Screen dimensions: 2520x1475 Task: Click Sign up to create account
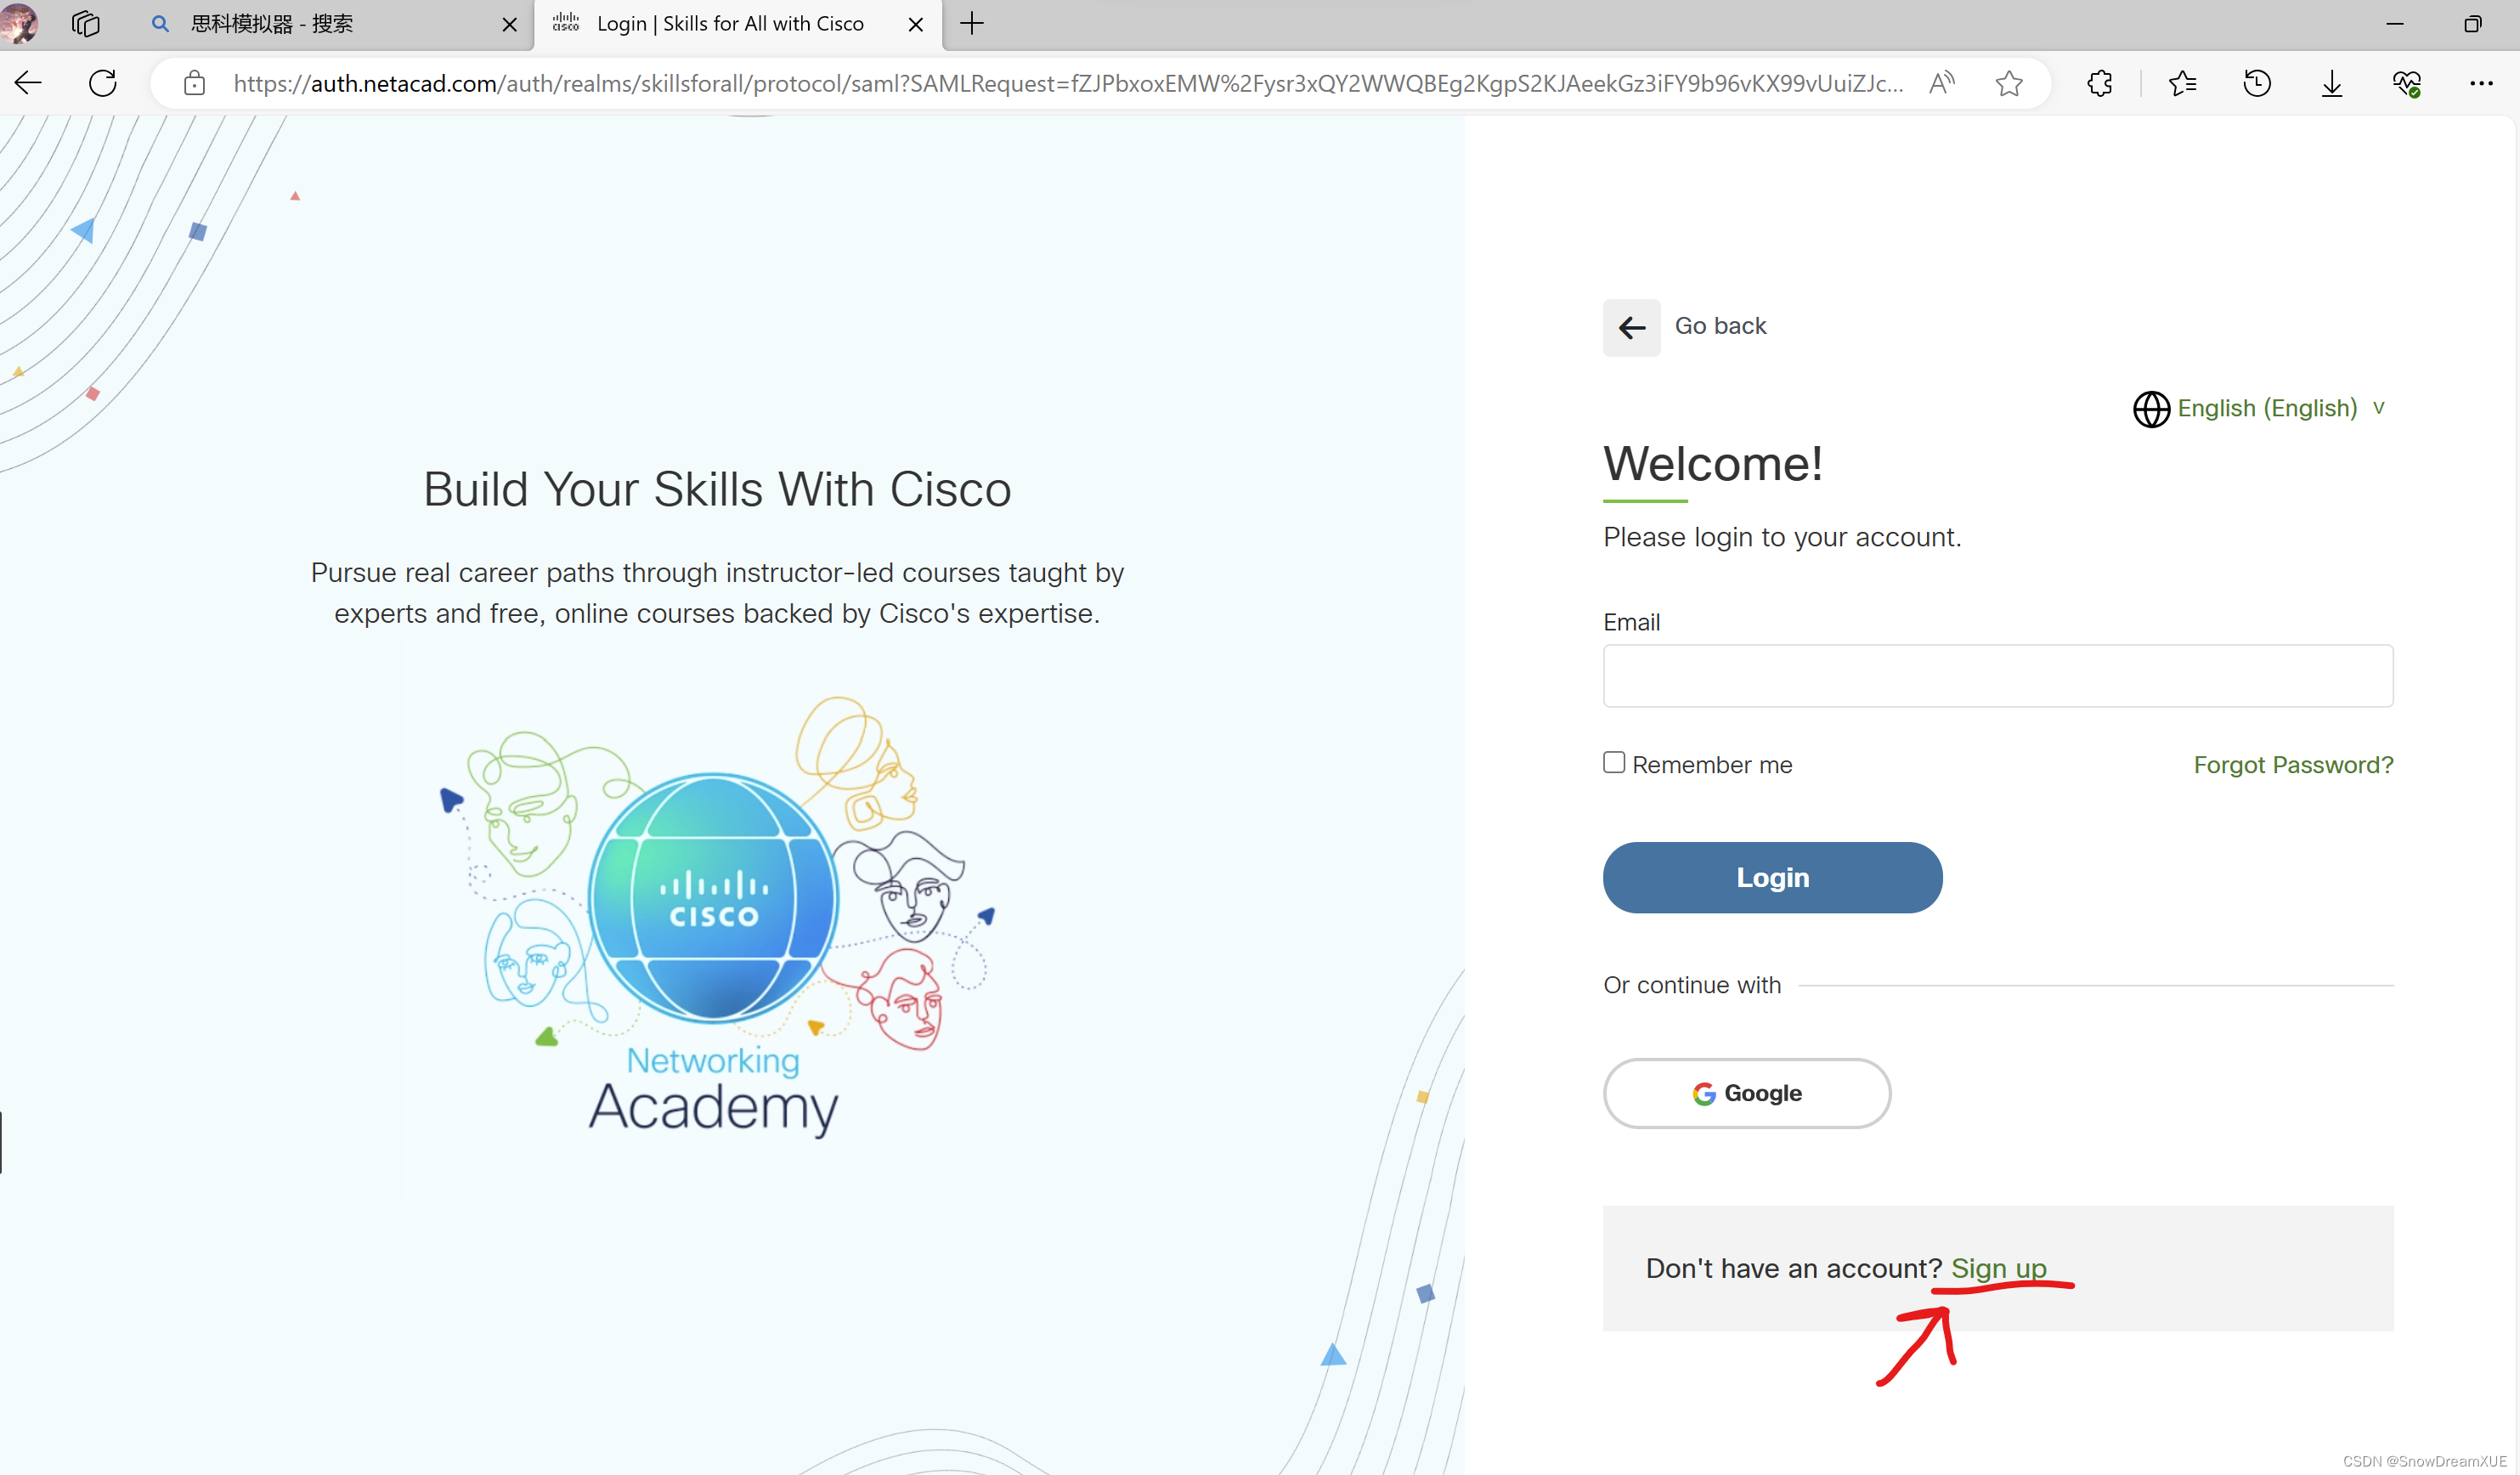pos(1999,1268)
